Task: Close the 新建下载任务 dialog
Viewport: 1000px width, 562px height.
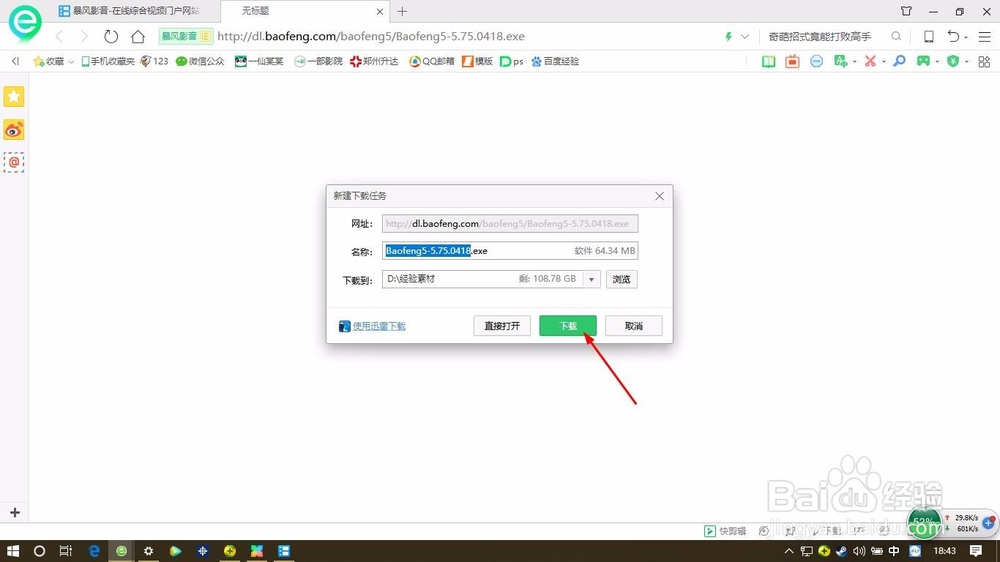Action: (659, 196)
